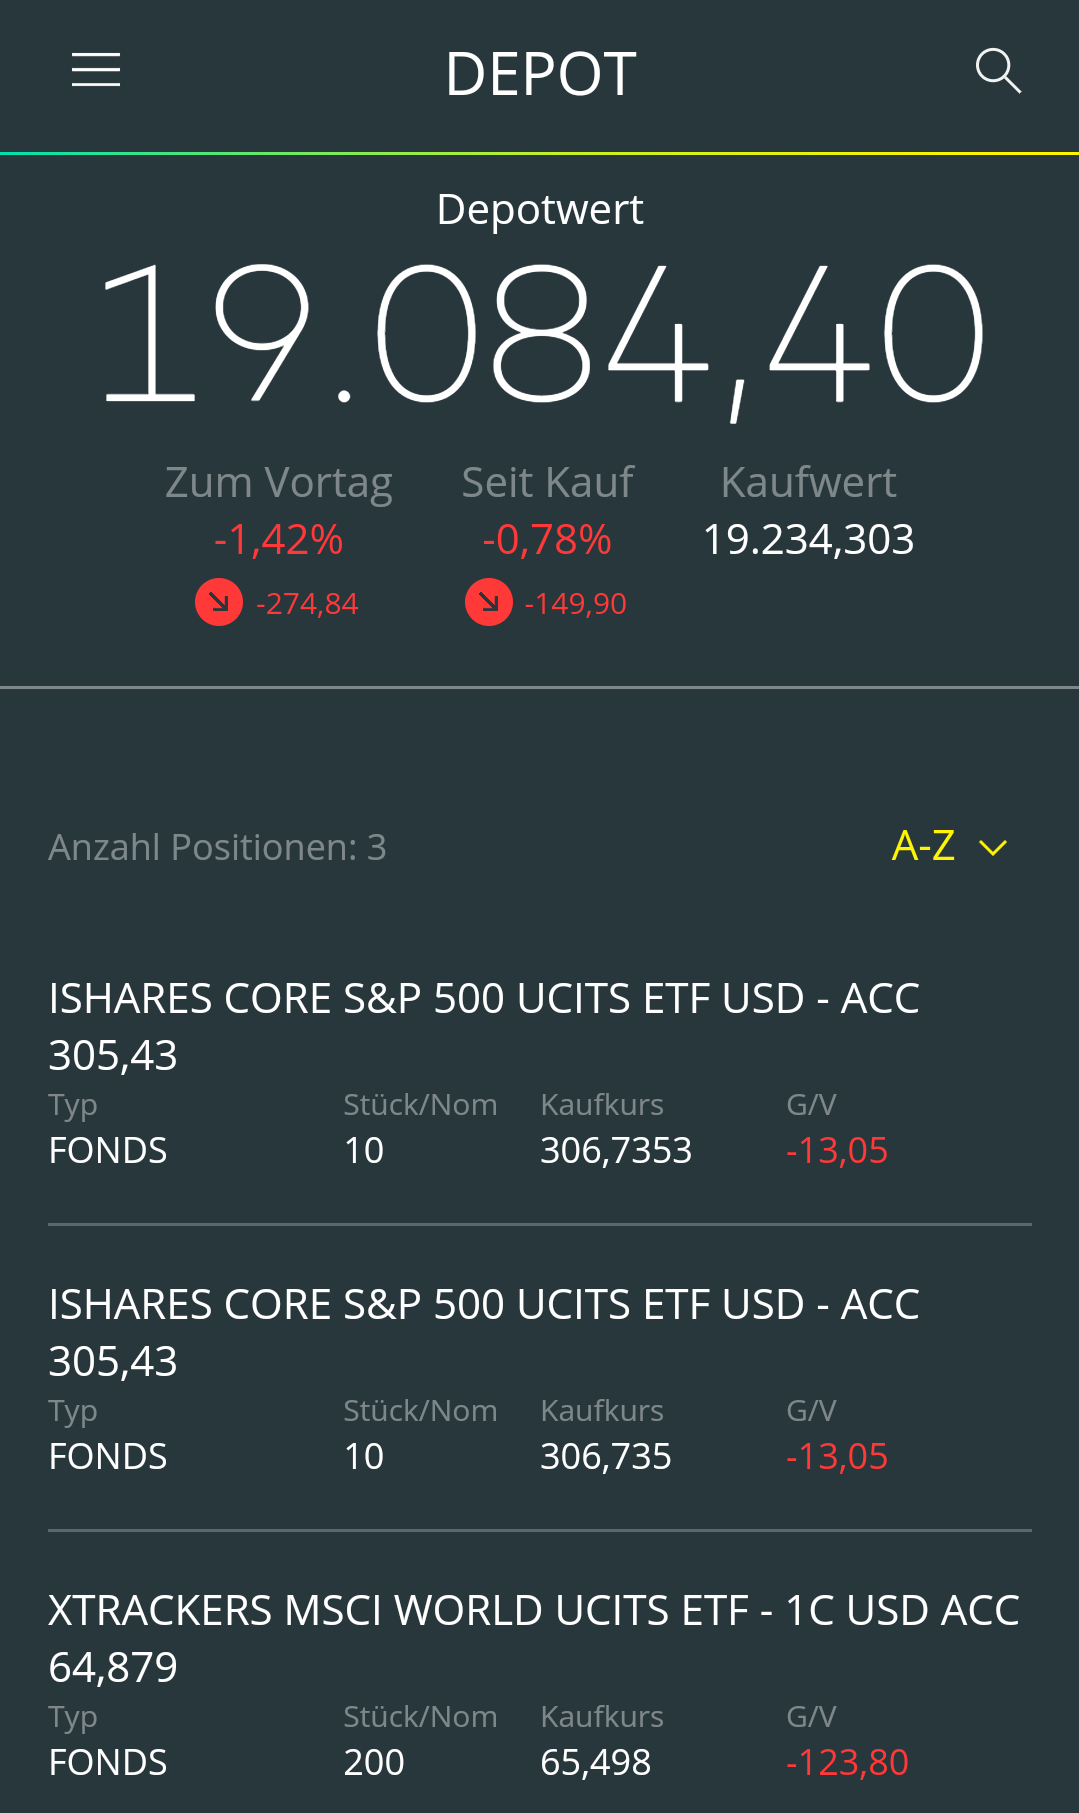1079x1813 pixels.
Task: Click the -123,80 G/V value
Action: (x=847, y=1762)
